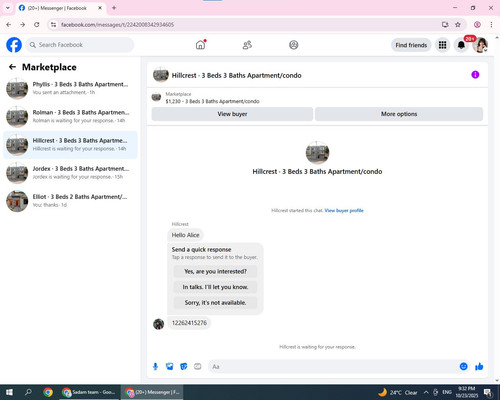Click the large listing photo in chat center

click(x=317, y=153)
